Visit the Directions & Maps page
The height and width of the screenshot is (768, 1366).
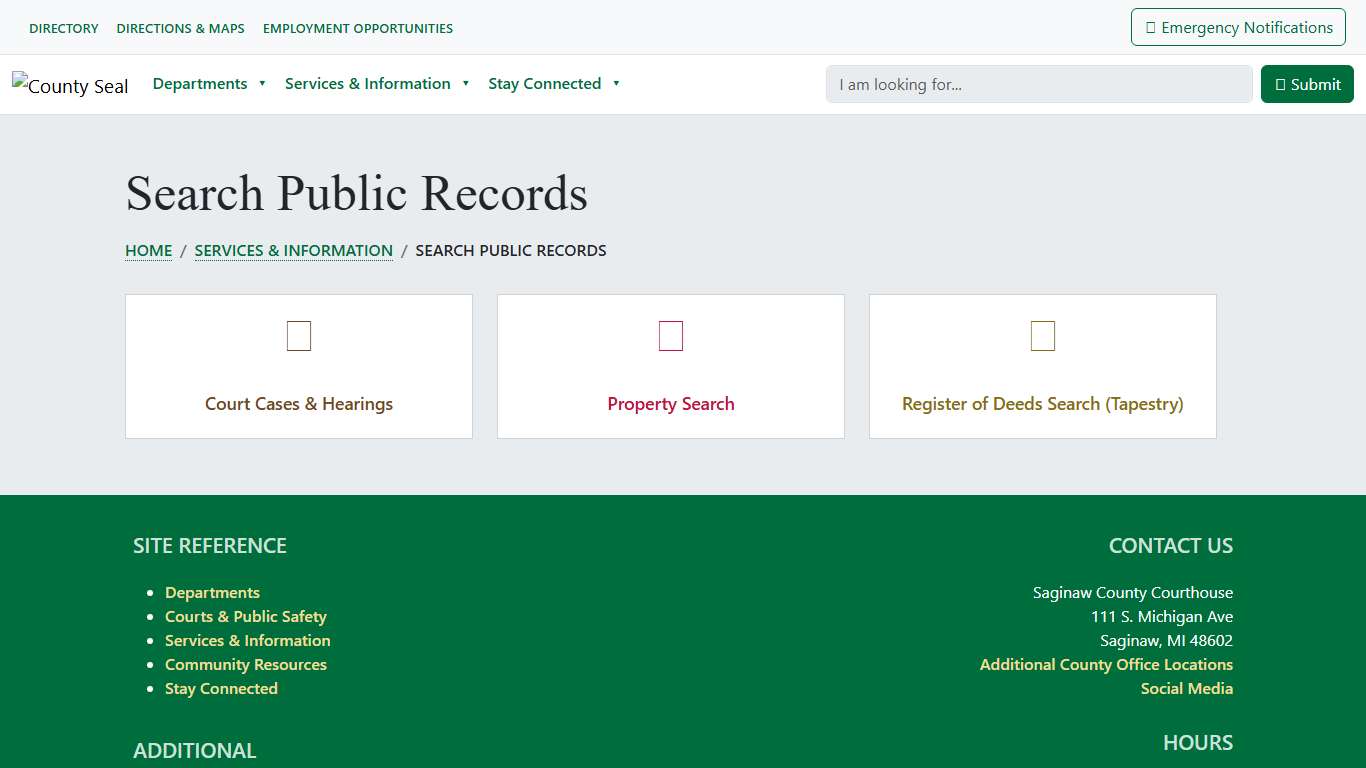tap(180, 28)
